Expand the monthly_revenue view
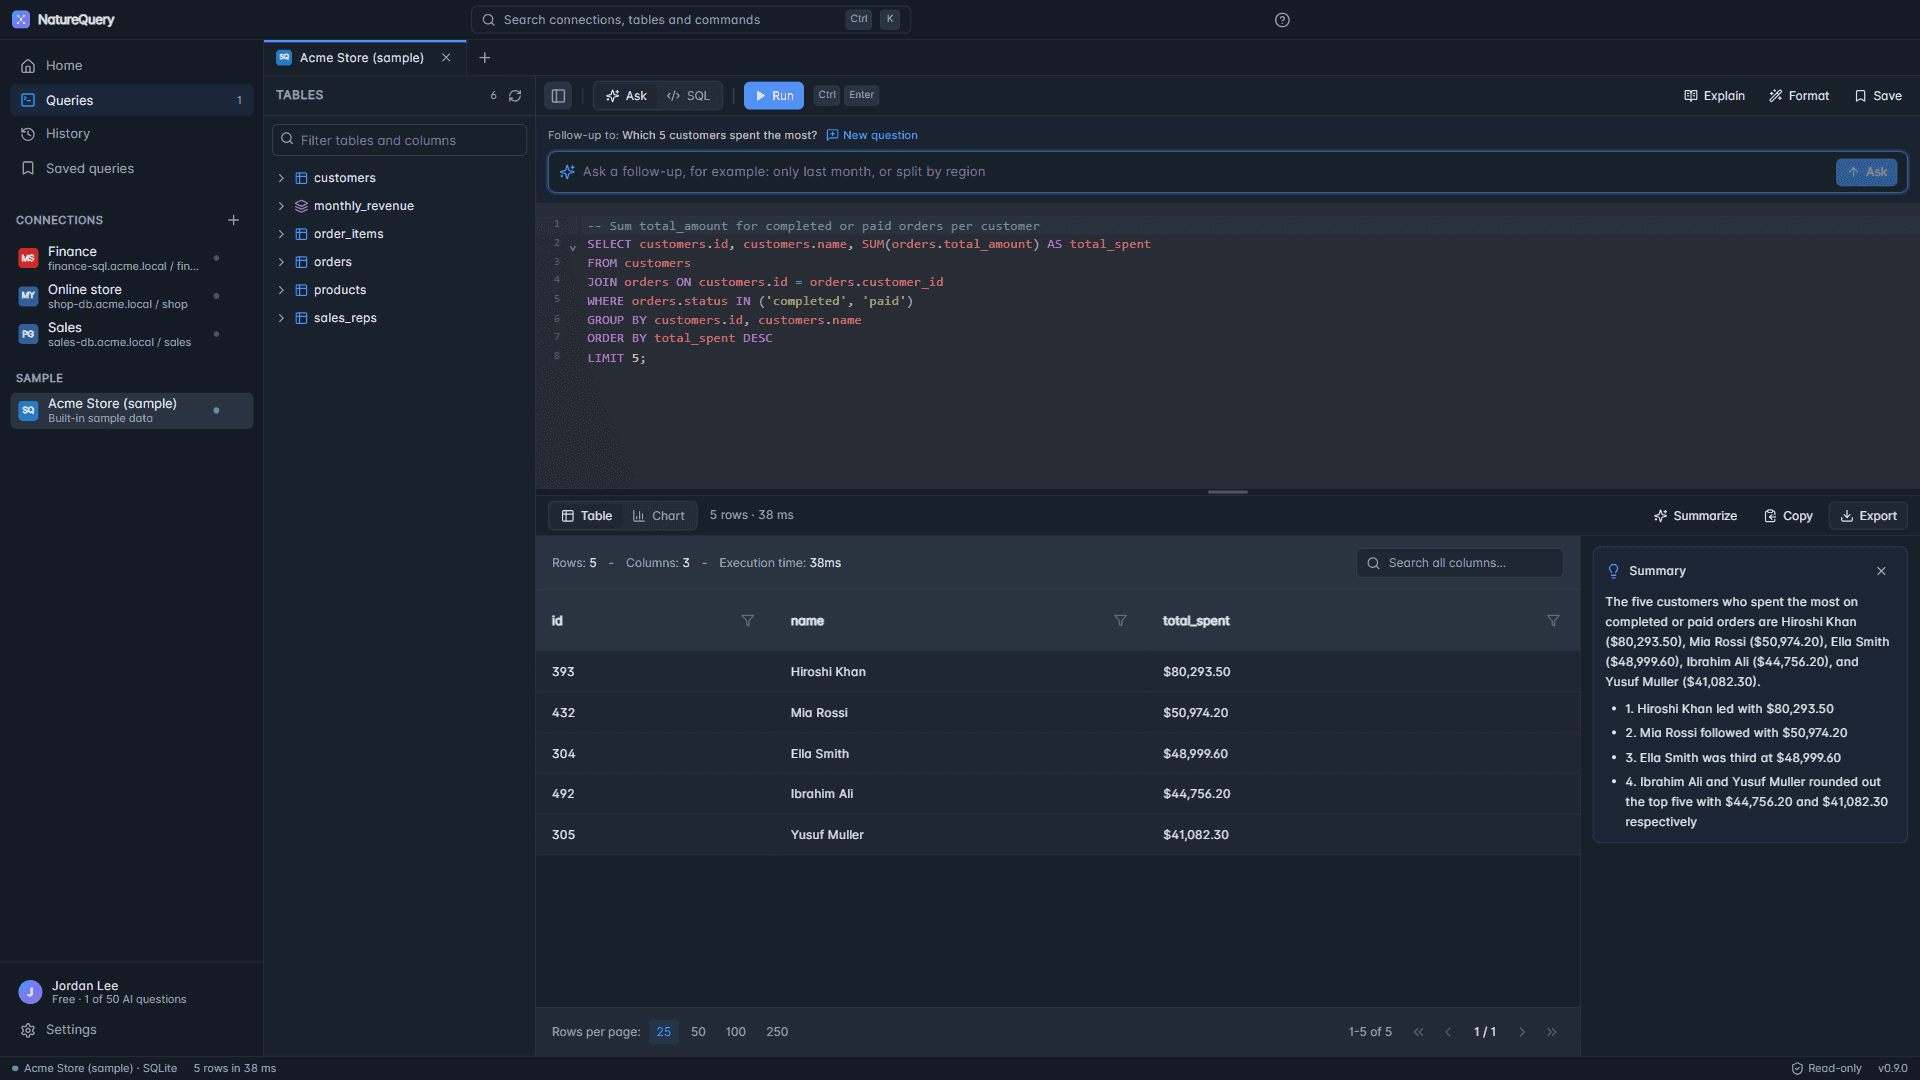The image size is (1920, 1080). pyautogui.click(x=281, y=206)
